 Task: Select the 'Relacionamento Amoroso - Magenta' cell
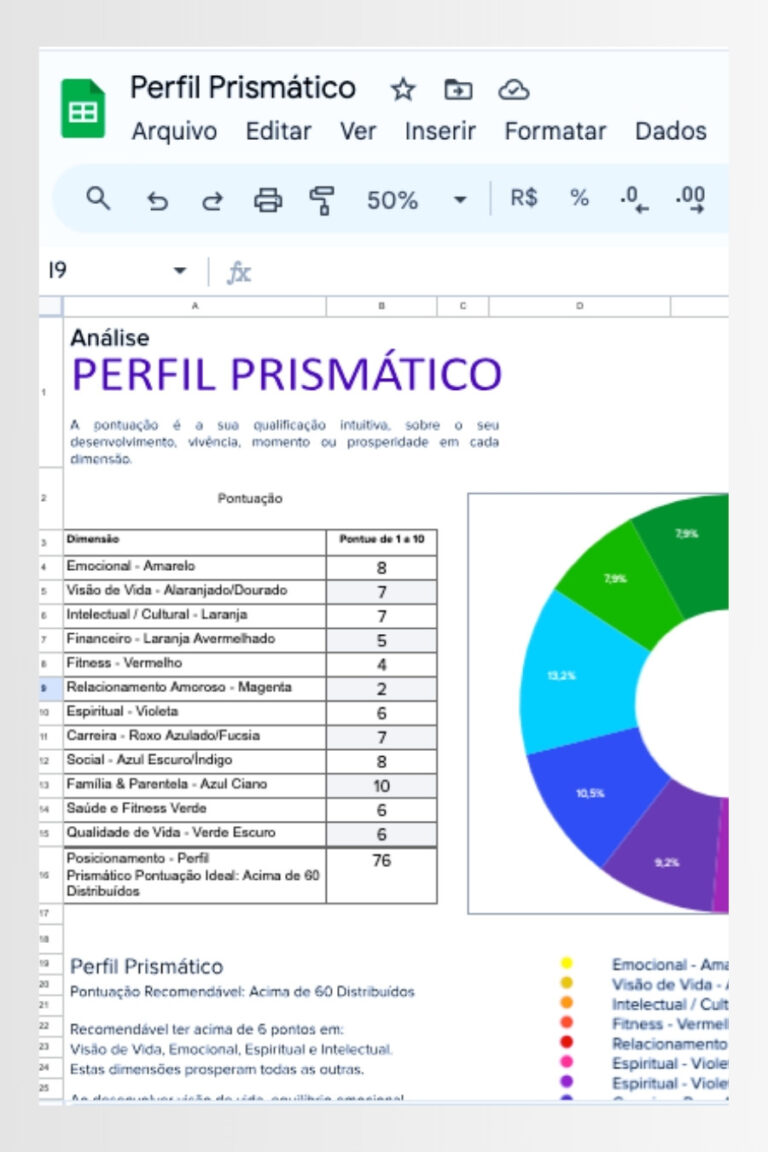pos(195,688)
